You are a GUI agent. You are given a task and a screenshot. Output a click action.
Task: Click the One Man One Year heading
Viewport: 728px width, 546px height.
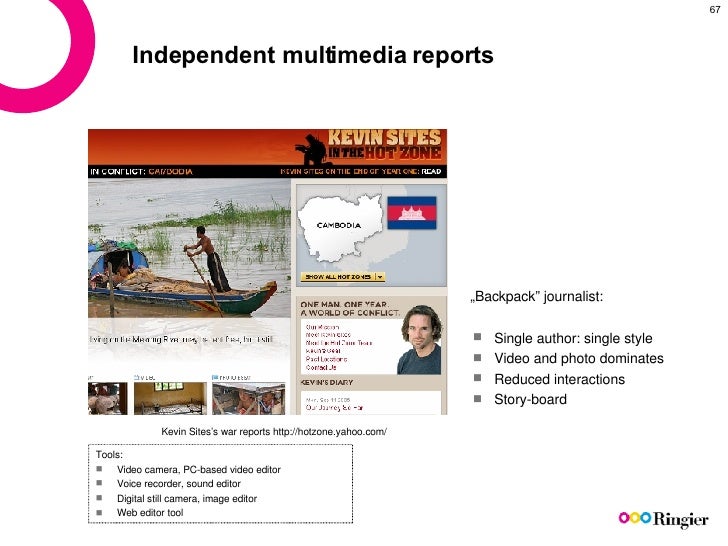pos(350,308)
